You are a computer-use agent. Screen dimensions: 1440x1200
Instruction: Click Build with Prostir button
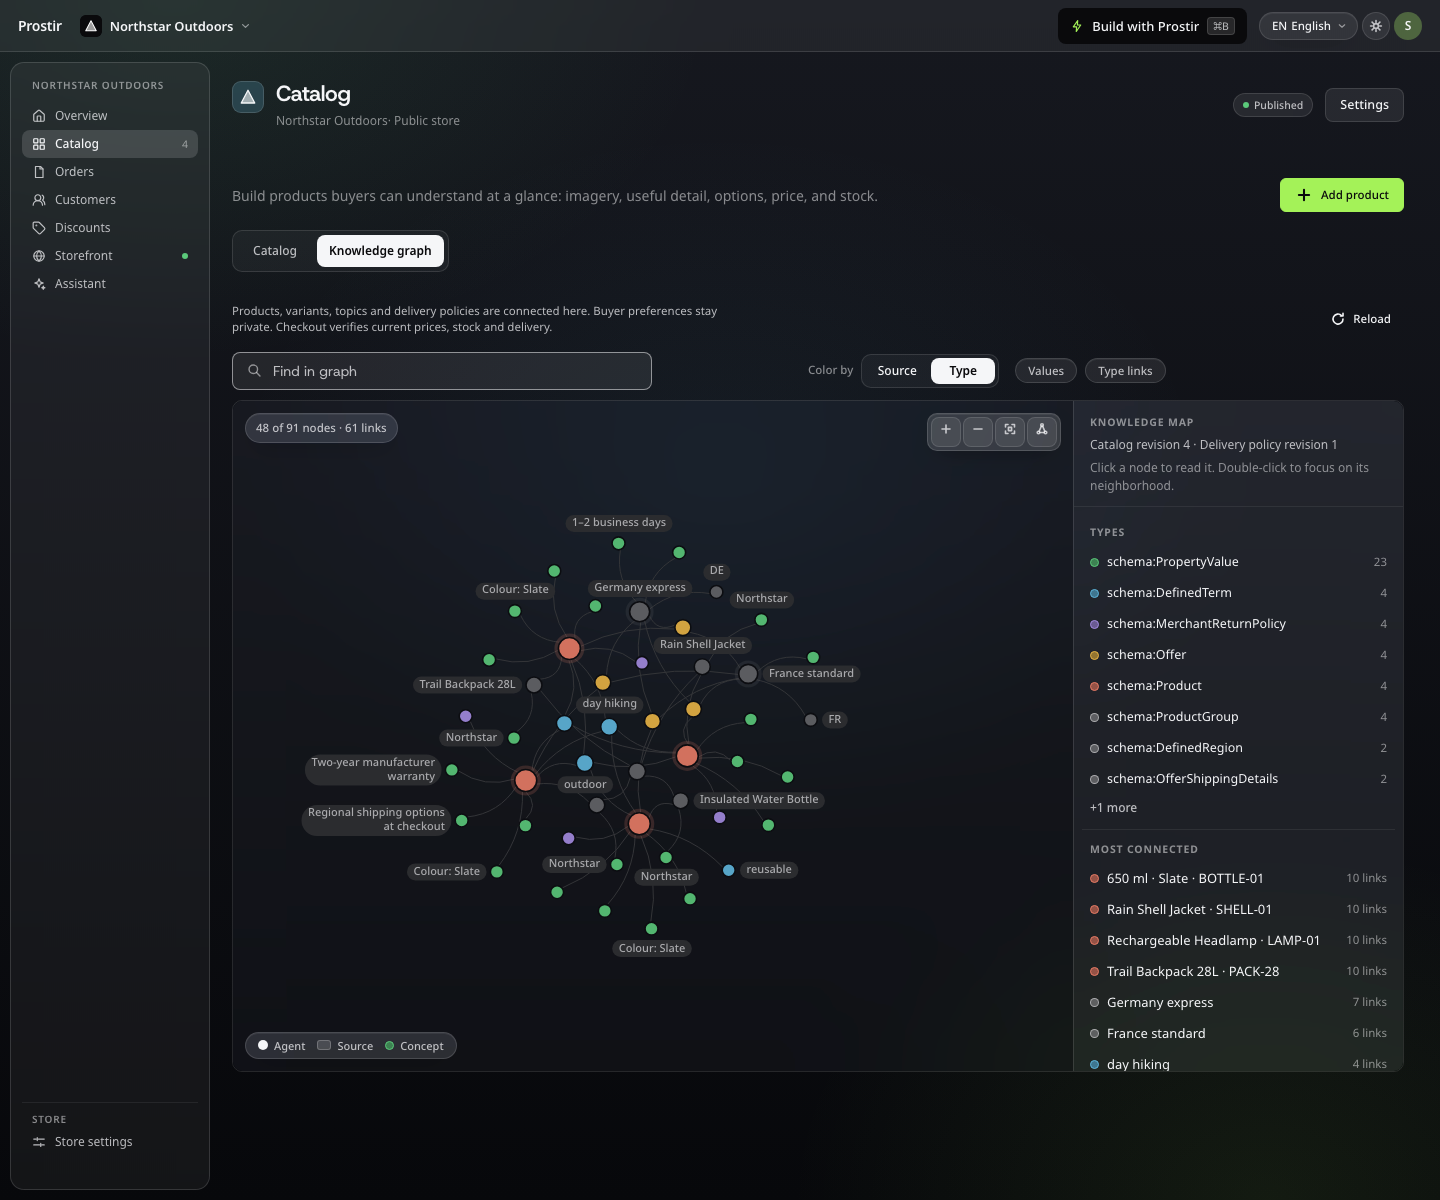(x=1152, y=26)
